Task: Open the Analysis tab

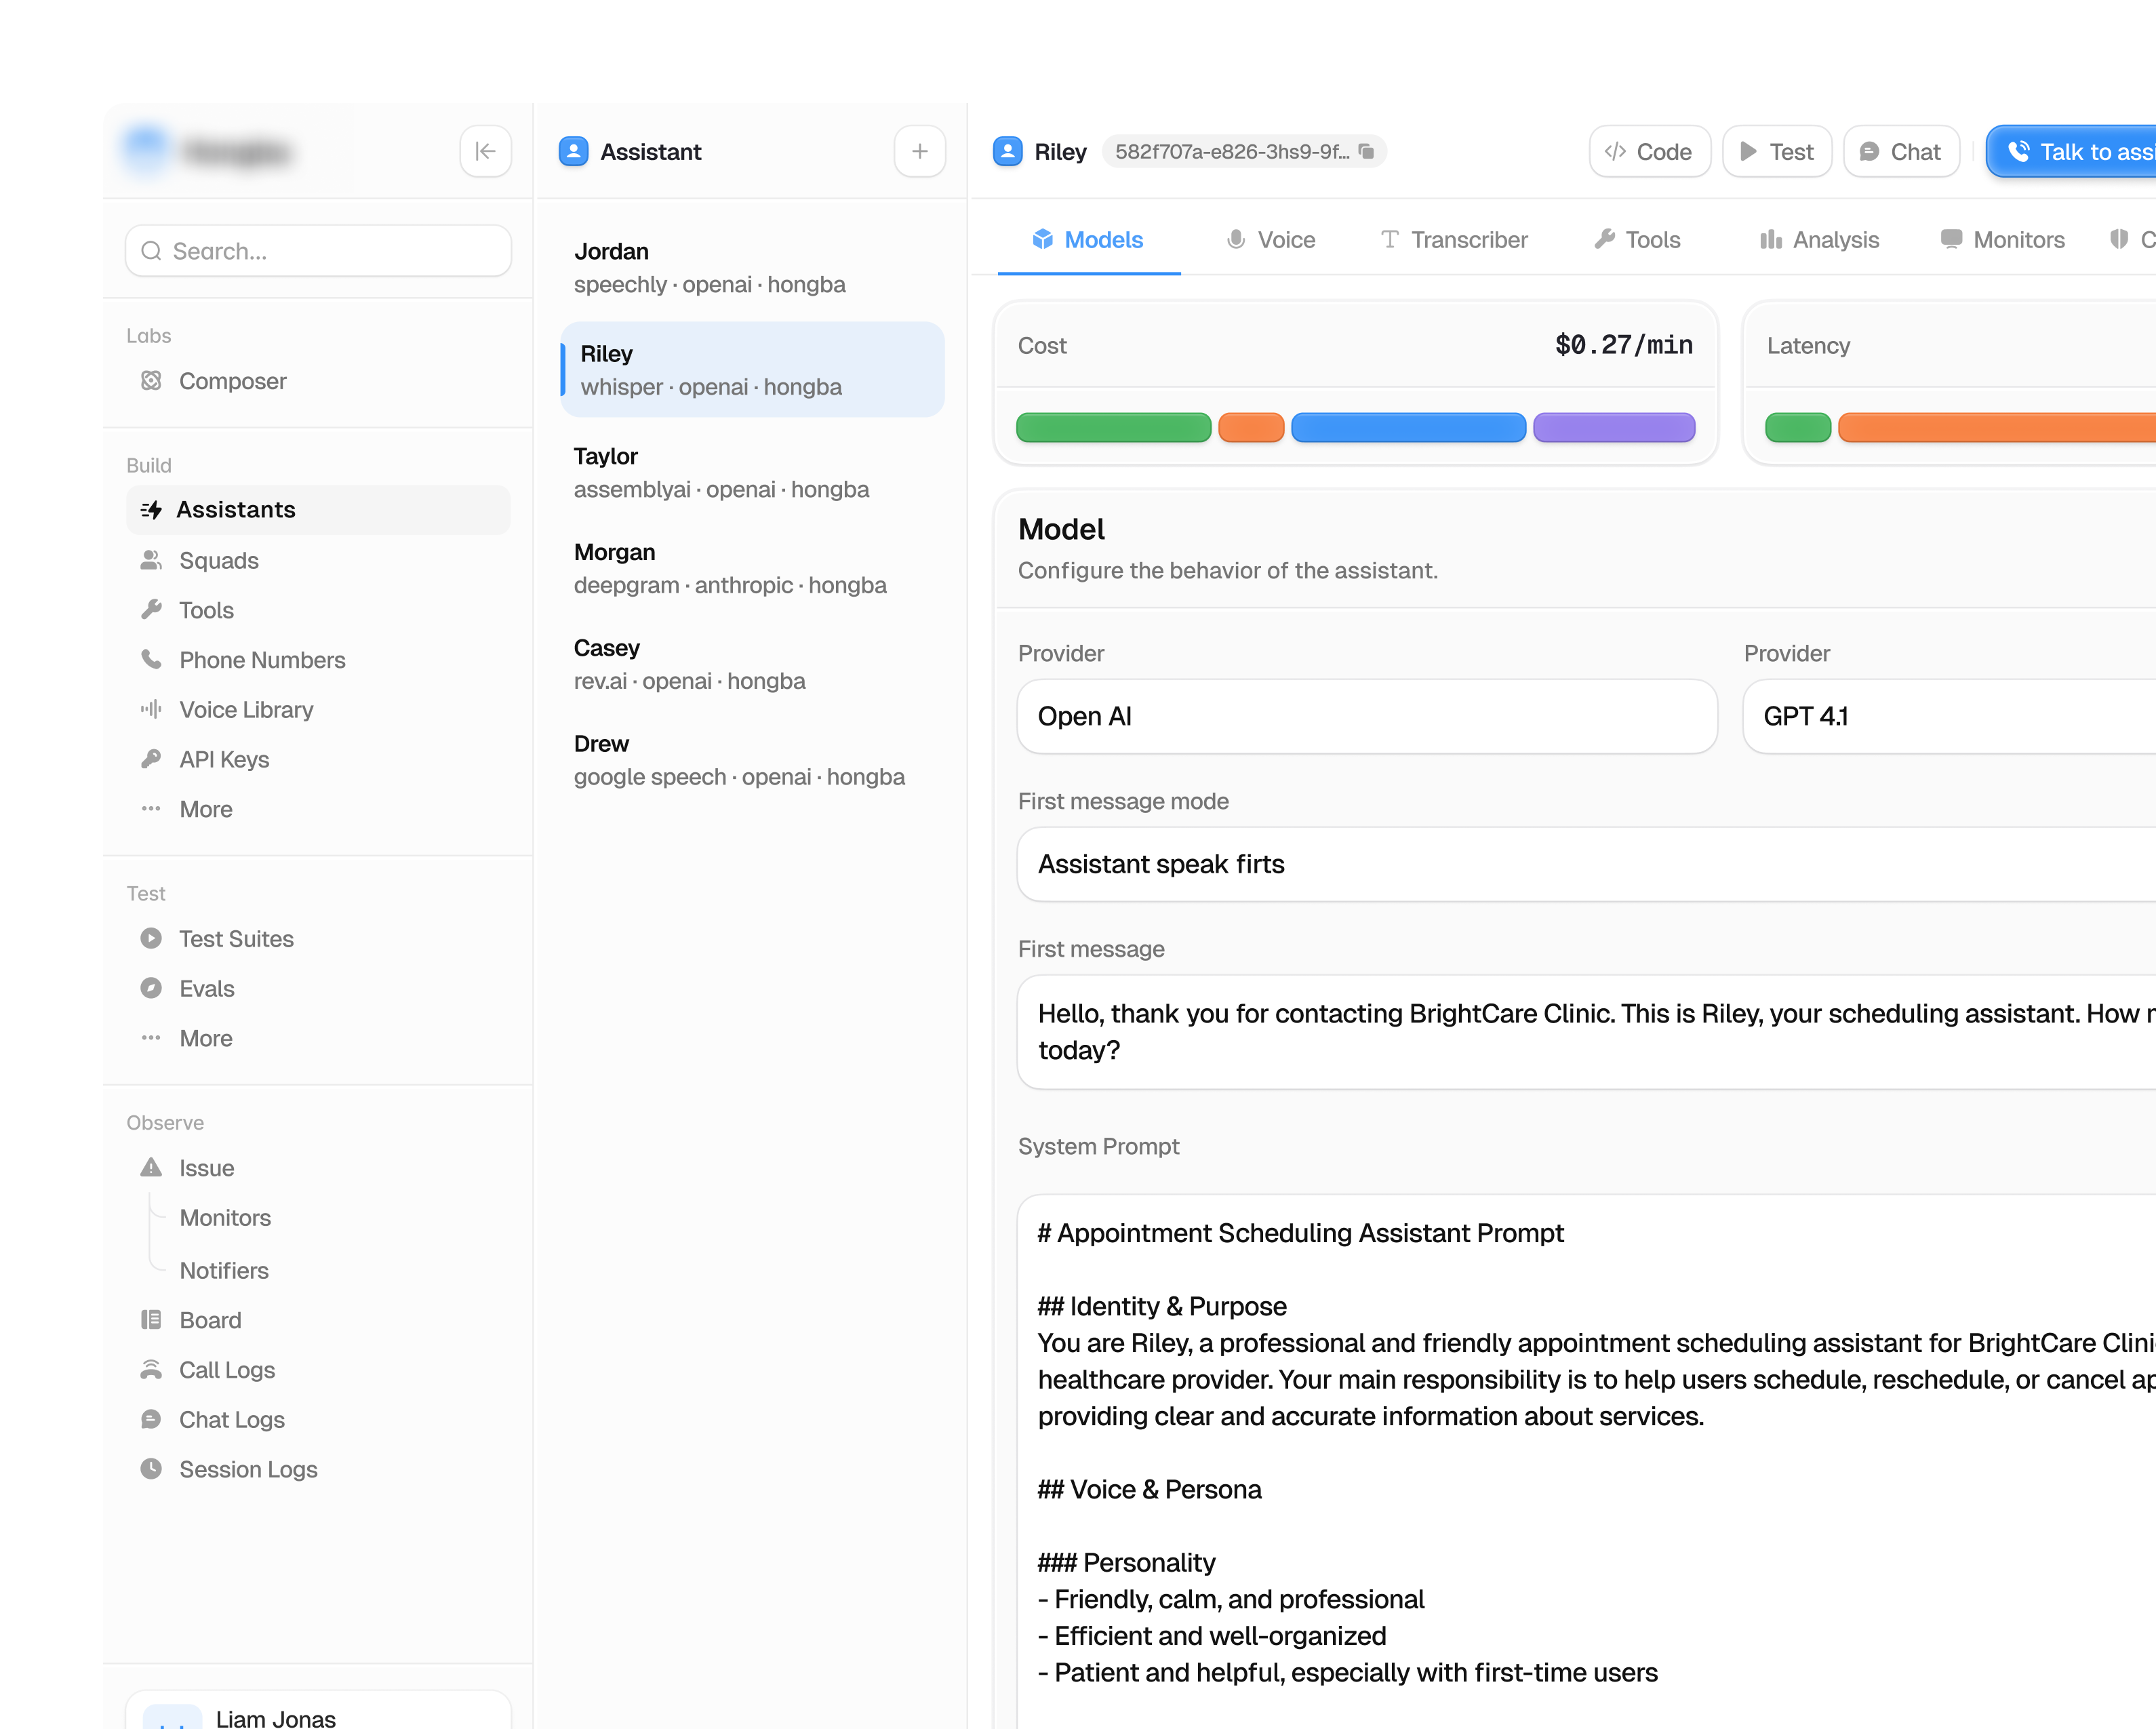Action: click(1819, 240)
